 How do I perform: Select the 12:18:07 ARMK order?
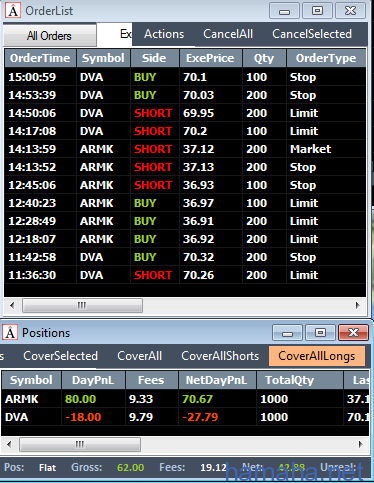point(185,239)
